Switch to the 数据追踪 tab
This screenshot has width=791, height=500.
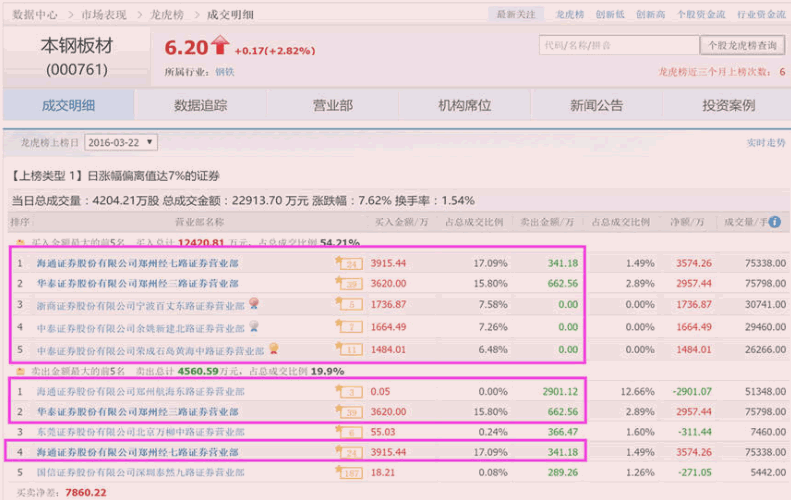[200, 106]
